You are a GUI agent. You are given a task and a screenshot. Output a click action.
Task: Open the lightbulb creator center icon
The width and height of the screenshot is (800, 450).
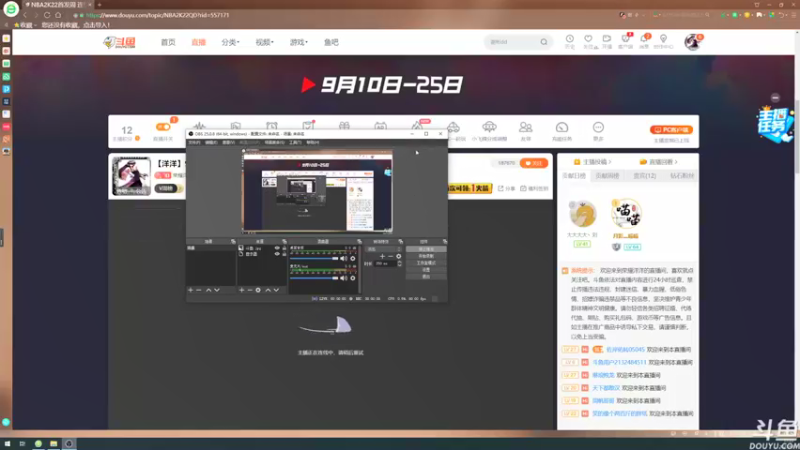click(663, 41)
